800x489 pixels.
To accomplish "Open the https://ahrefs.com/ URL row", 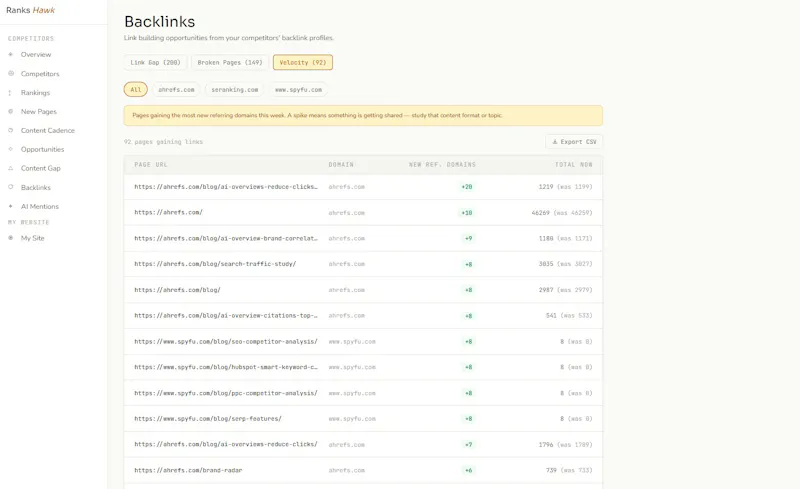I will [168, 212].
